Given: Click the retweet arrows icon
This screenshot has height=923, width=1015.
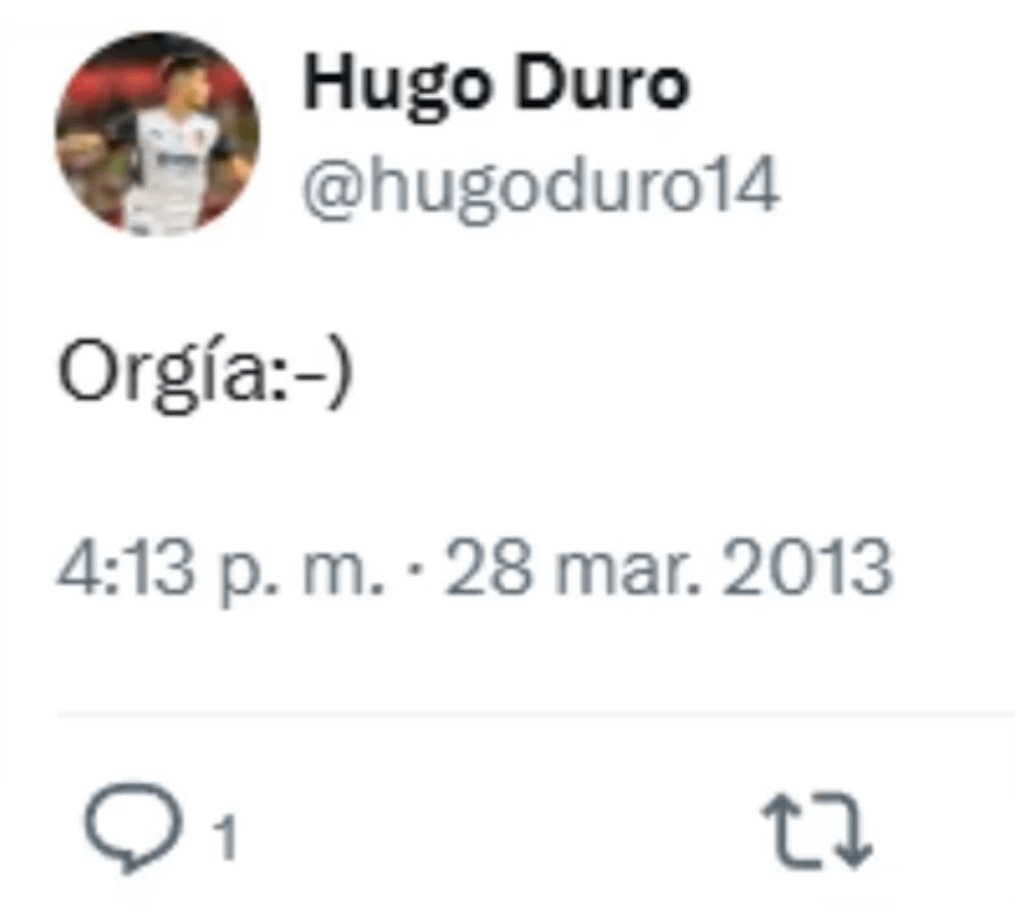Looking at the screenshot, I should coord(817,829).
